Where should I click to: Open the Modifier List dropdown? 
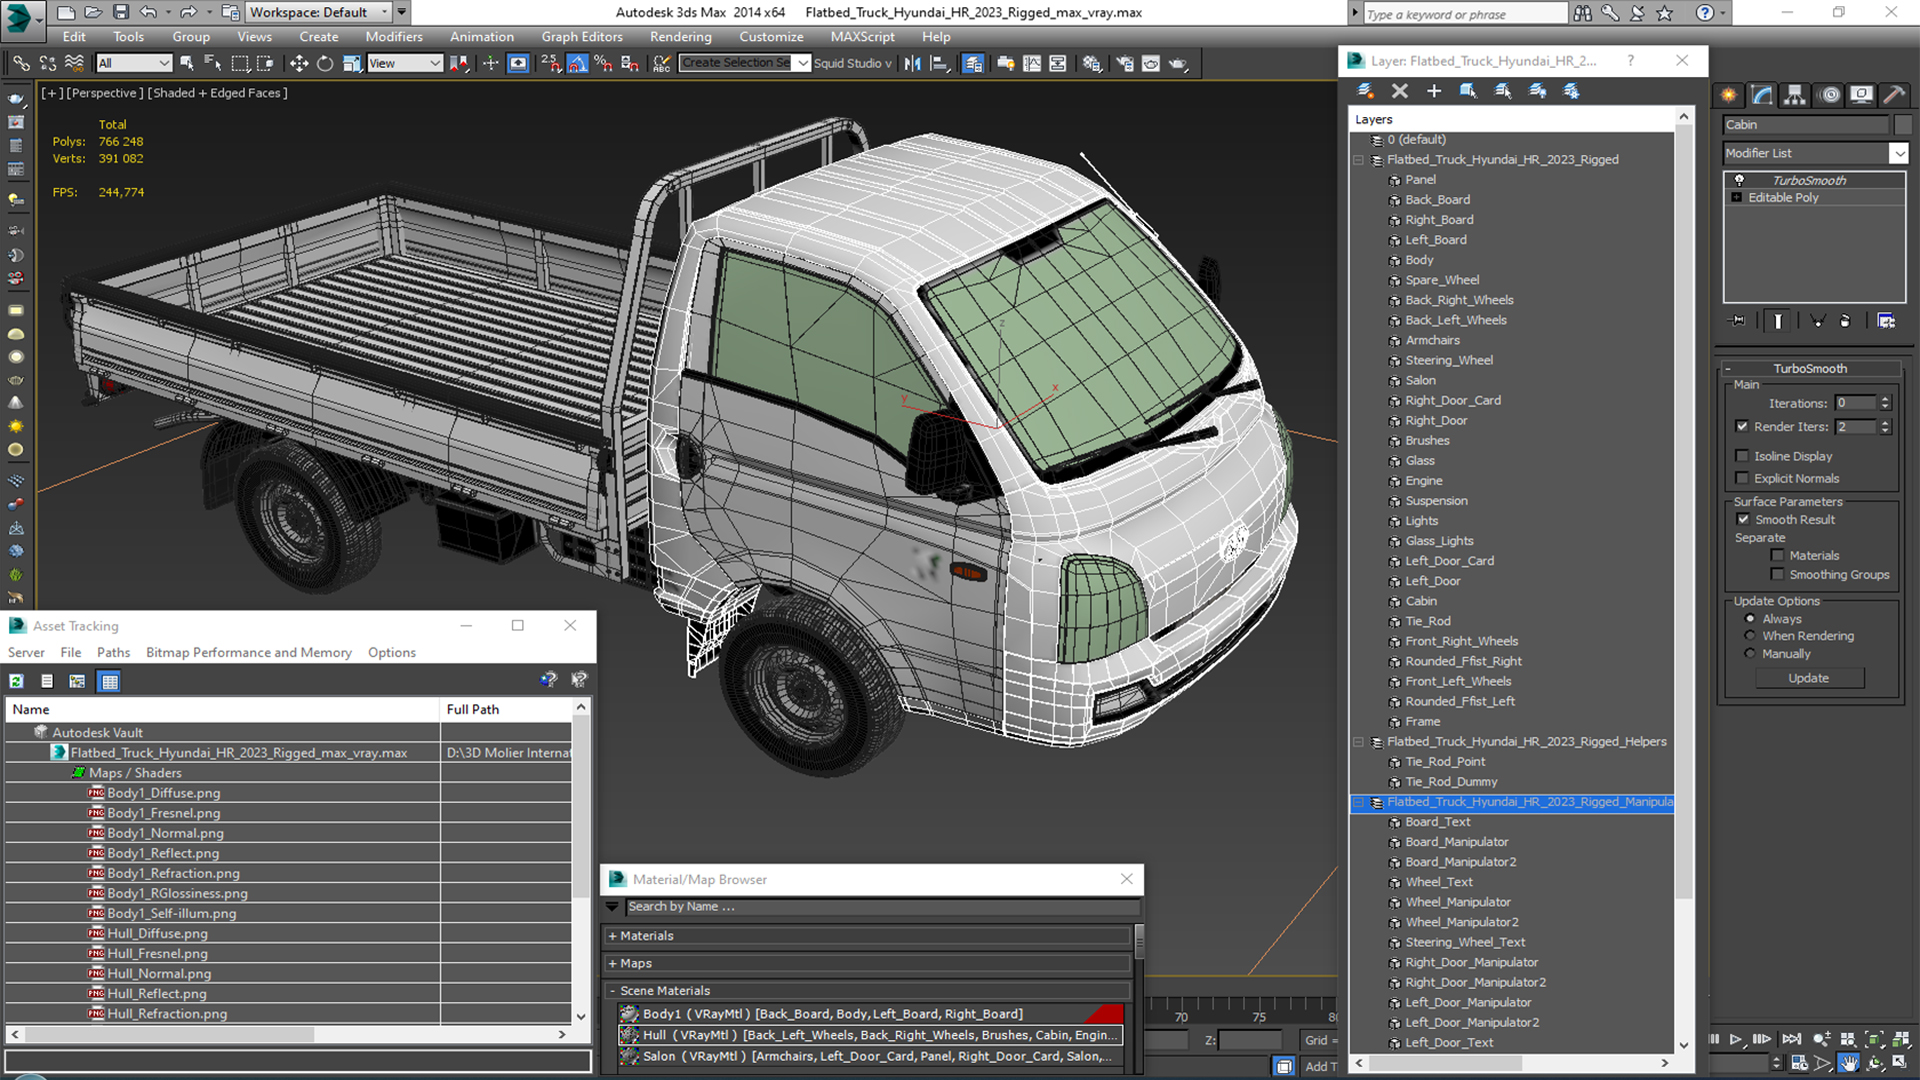point(1898,153)
